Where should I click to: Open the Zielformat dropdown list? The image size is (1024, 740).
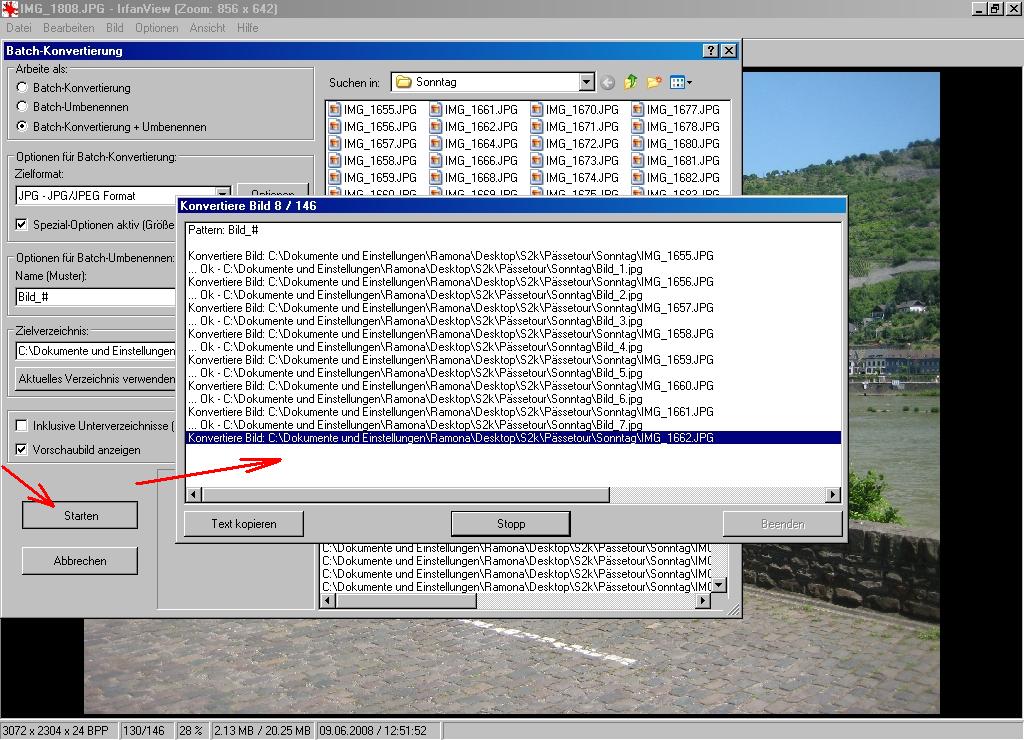click(223, 195)
